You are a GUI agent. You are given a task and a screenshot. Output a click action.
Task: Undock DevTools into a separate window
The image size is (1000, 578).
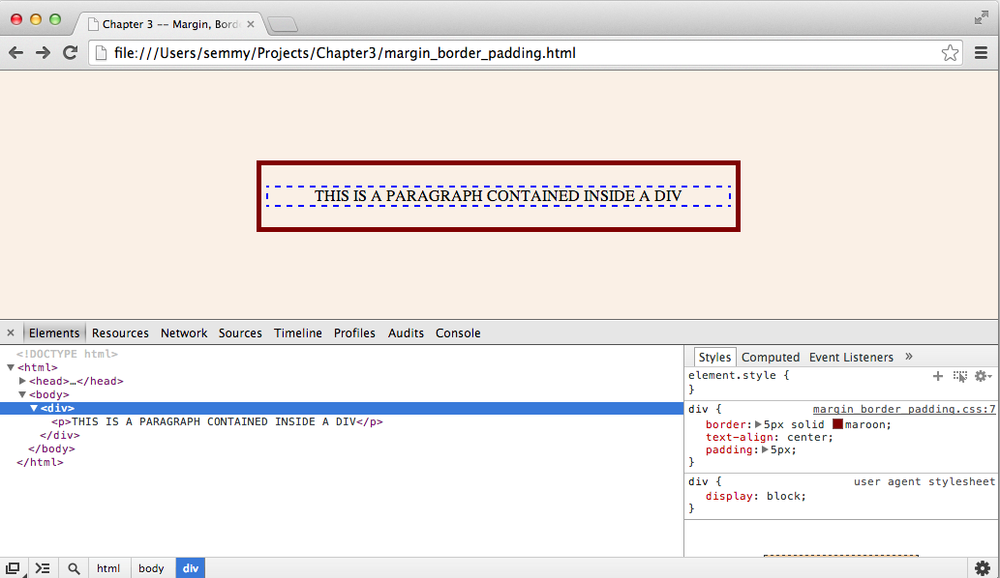pos(13,568)
